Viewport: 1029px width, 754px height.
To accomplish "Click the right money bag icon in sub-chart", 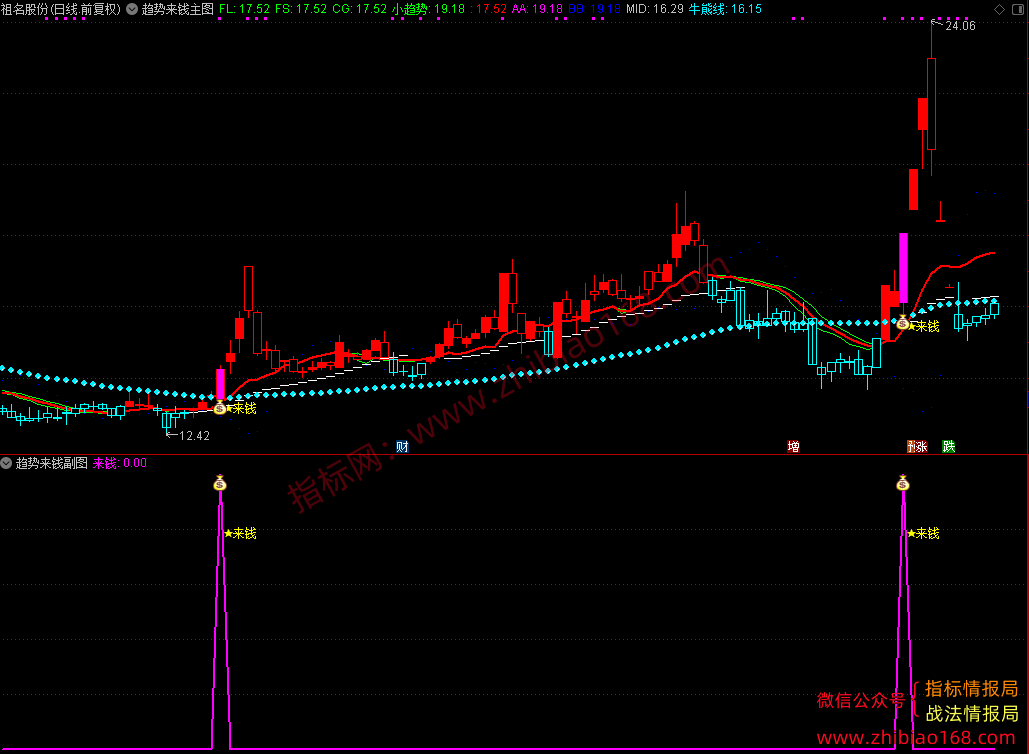I will pos(903,484).
